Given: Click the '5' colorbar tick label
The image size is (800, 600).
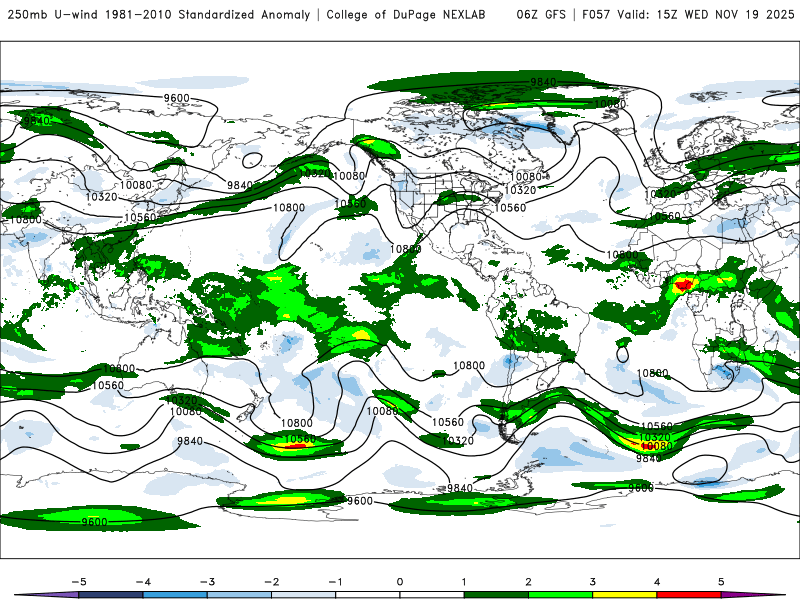Looking at the screenshot, I should point(721,582).
